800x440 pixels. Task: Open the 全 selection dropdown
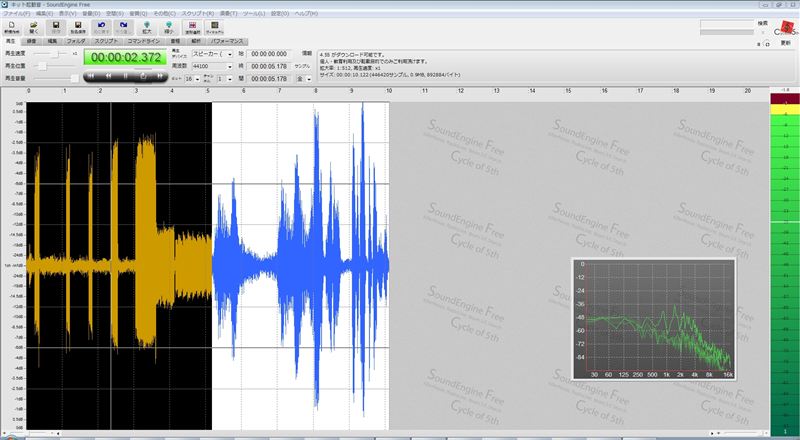pos(304,79)
